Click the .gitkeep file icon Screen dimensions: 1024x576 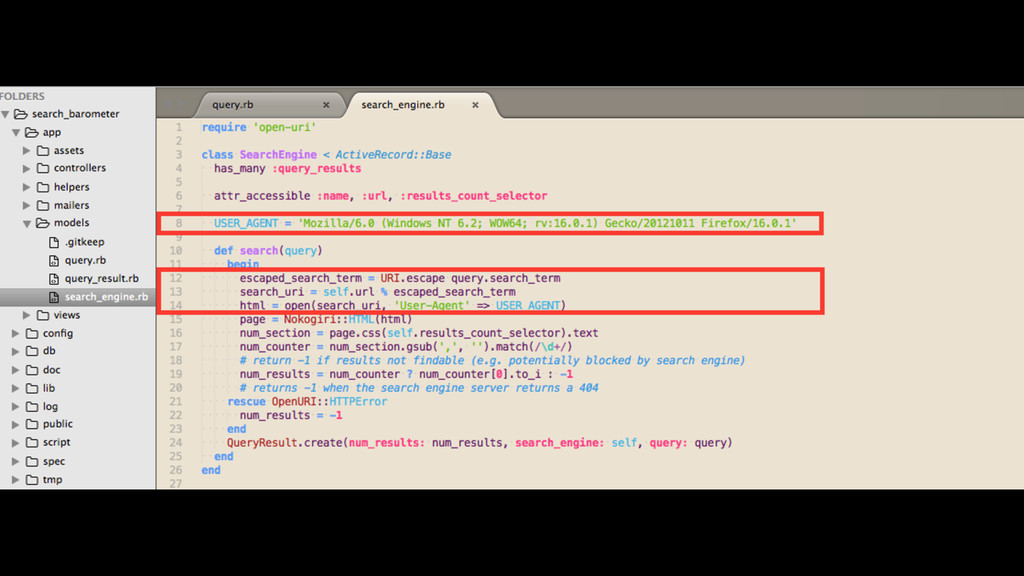(54, 242)
